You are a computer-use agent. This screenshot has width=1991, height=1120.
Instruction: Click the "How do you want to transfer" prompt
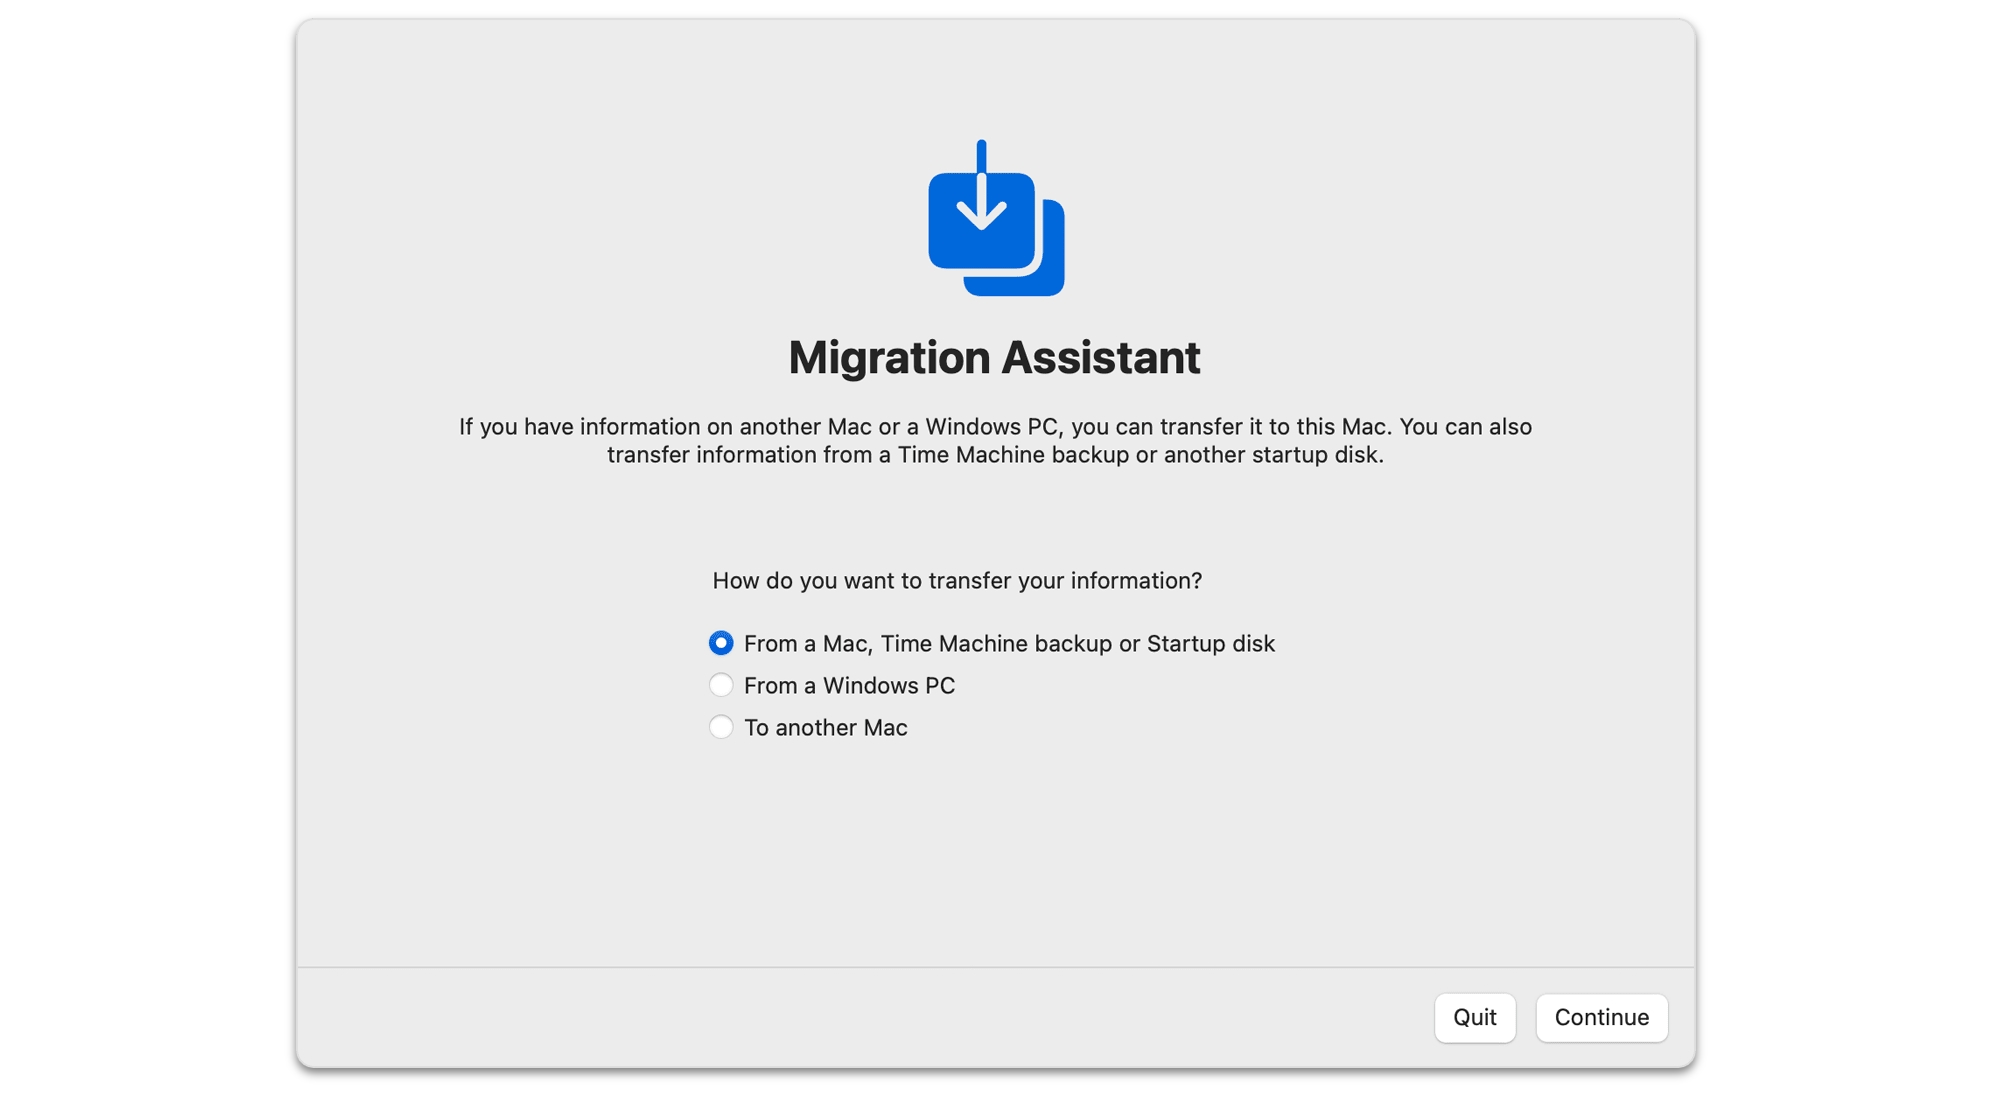(x=957, y=581)
